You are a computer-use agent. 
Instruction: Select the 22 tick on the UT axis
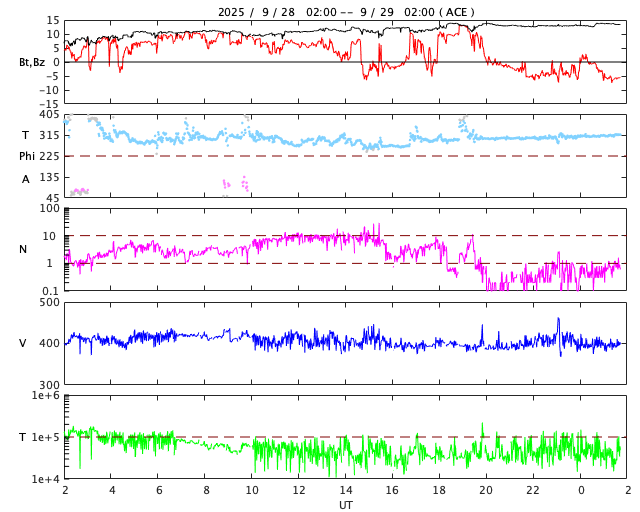(x=533, y=491)
